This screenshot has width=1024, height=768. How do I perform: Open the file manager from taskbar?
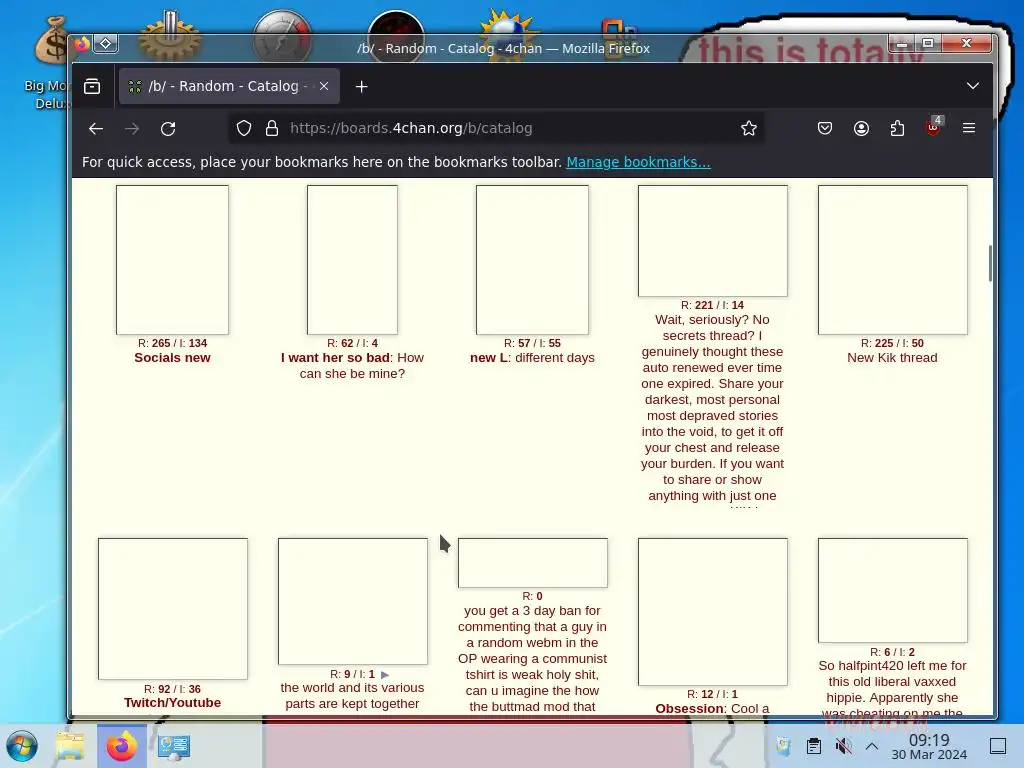point(70,746)
